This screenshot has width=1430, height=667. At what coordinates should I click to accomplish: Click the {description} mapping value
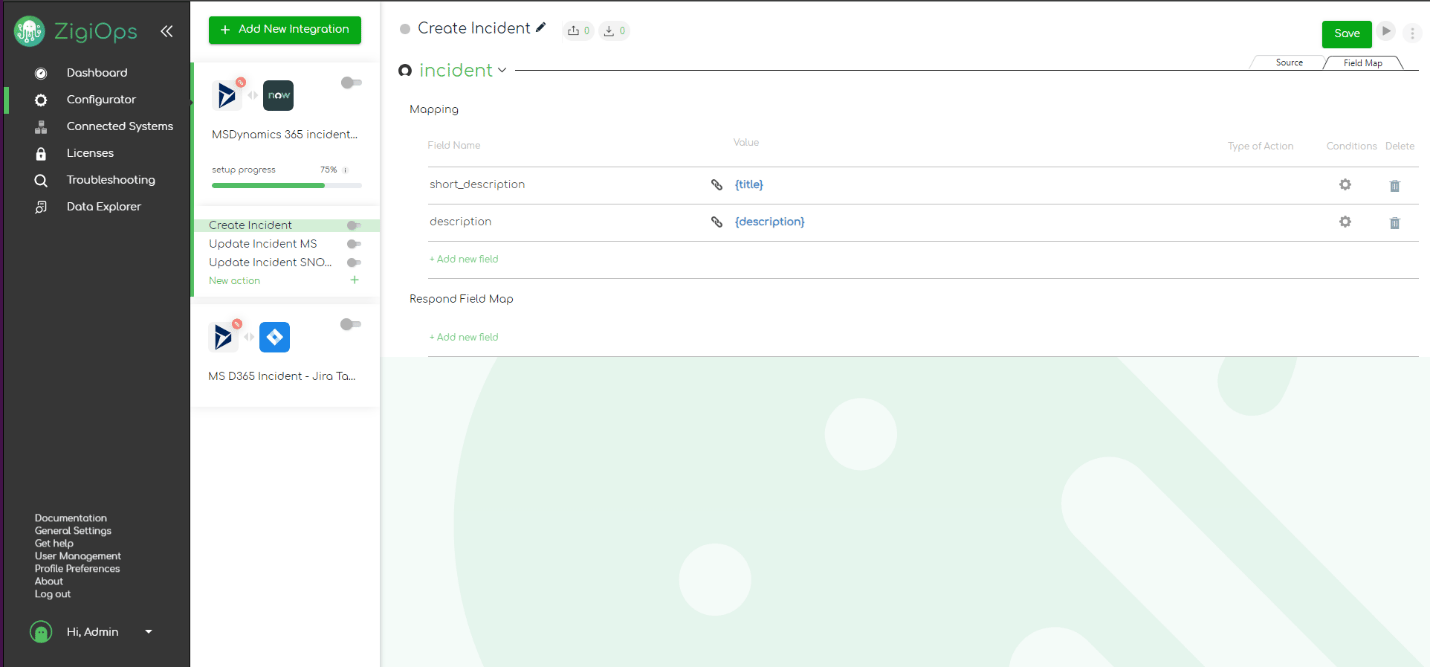click(x=770, y=222)
